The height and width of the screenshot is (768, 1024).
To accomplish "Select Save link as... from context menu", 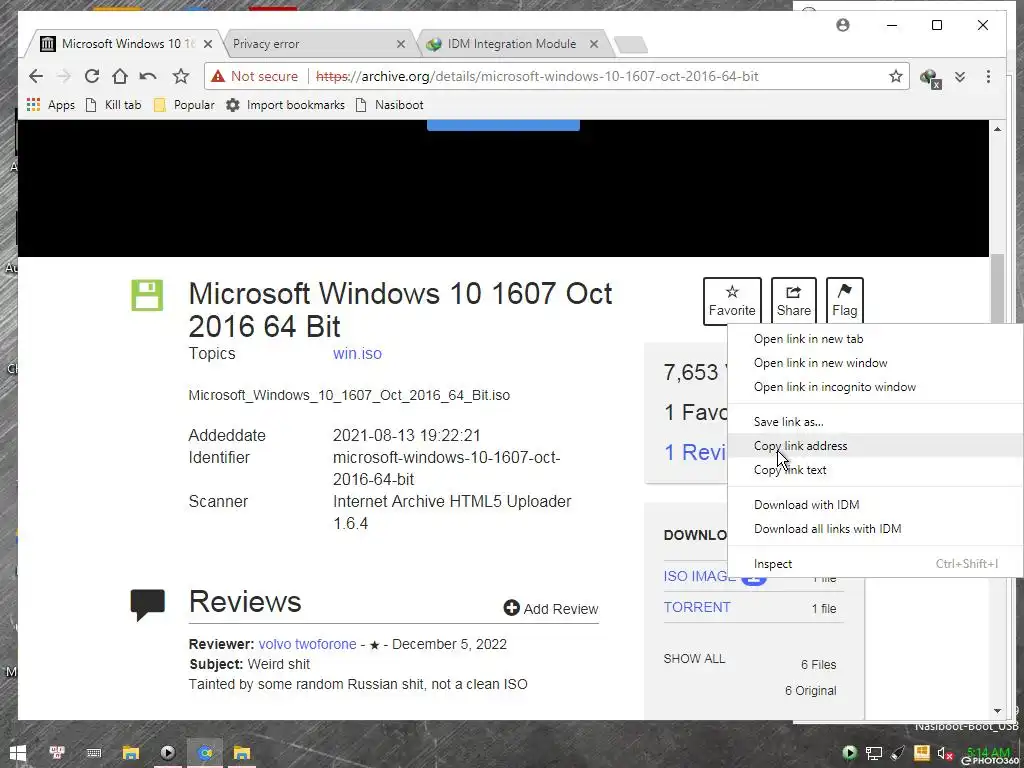I will click(x=875, y=422).
